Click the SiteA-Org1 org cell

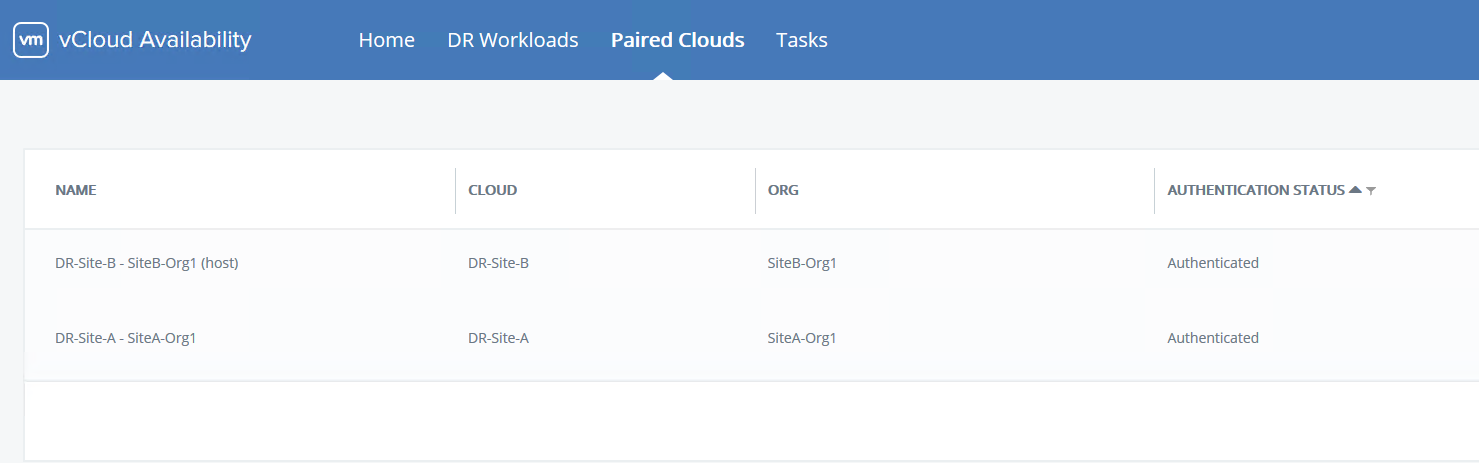(x=801, y=338)
